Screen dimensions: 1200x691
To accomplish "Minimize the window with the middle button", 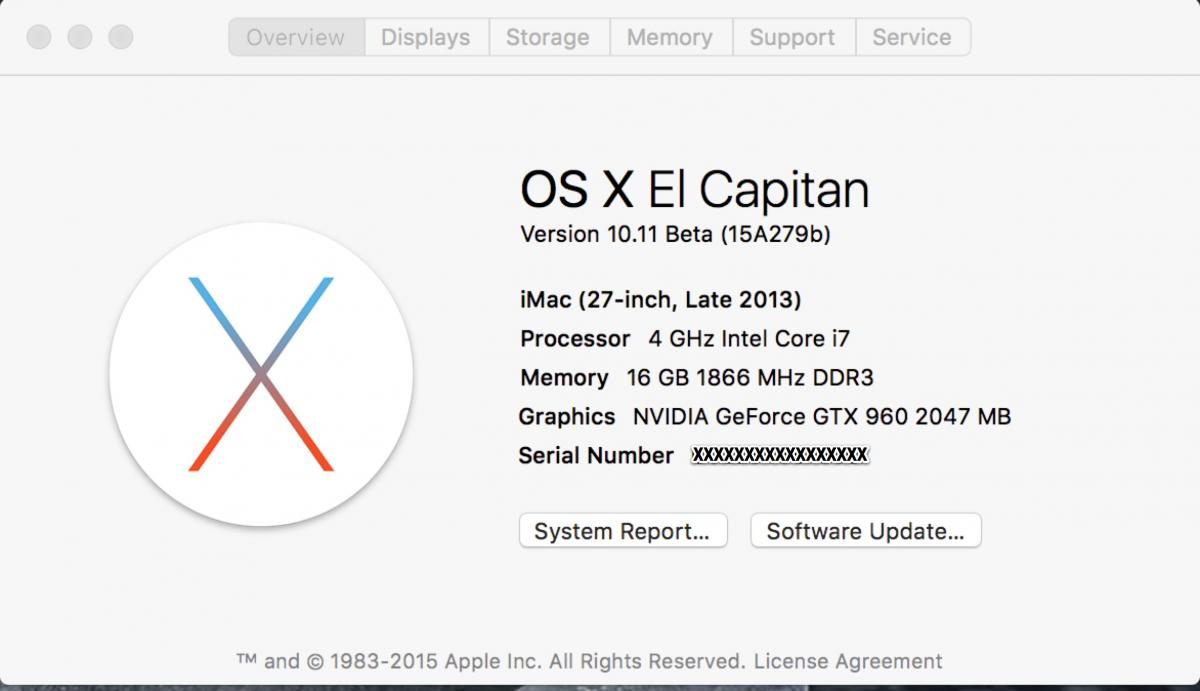I will 80,38.
